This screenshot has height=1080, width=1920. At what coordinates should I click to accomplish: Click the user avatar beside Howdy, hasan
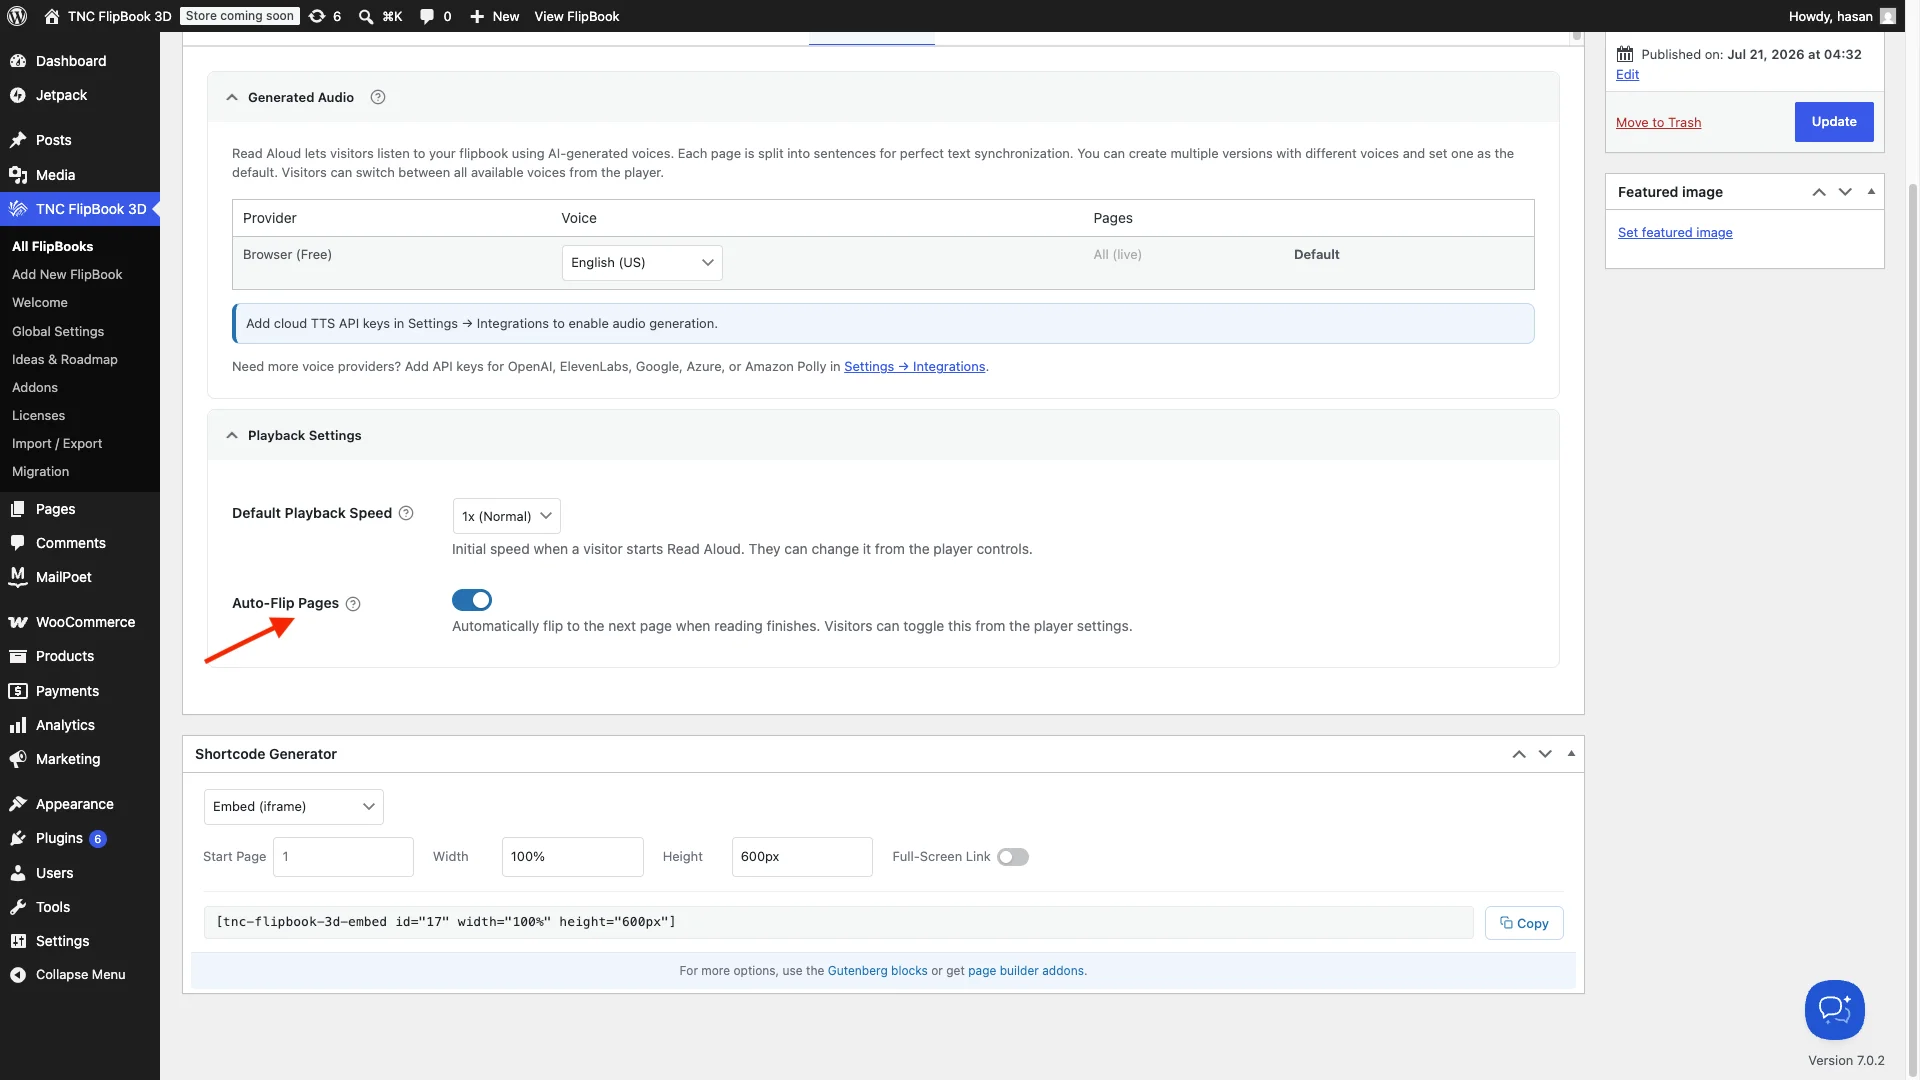coord(1888,16)
